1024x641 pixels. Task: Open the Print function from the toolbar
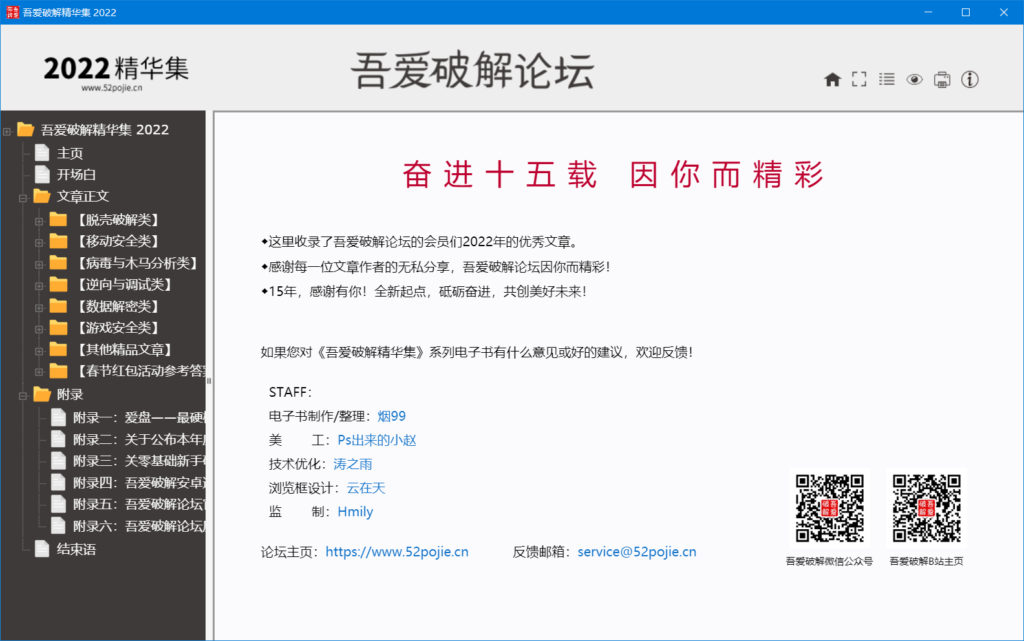coord(941,79)
